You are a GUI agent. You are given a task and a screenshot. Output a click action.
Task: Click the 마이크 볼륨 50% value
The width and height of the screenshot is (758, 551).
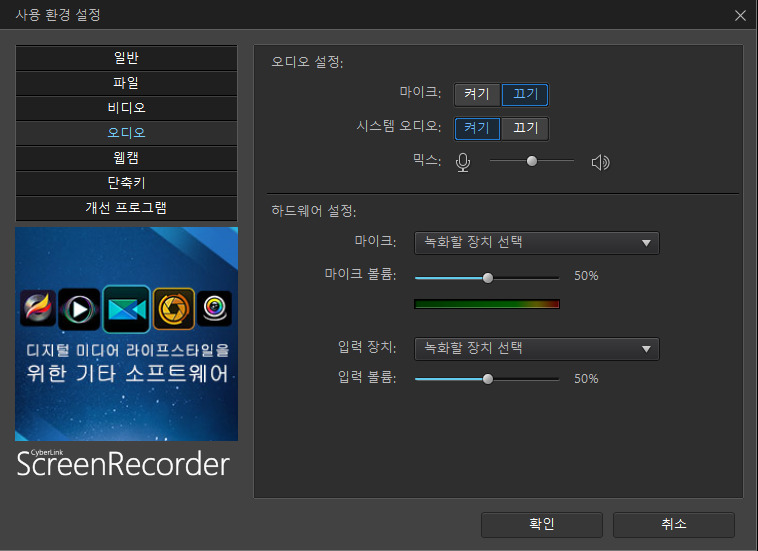(586, 276)
